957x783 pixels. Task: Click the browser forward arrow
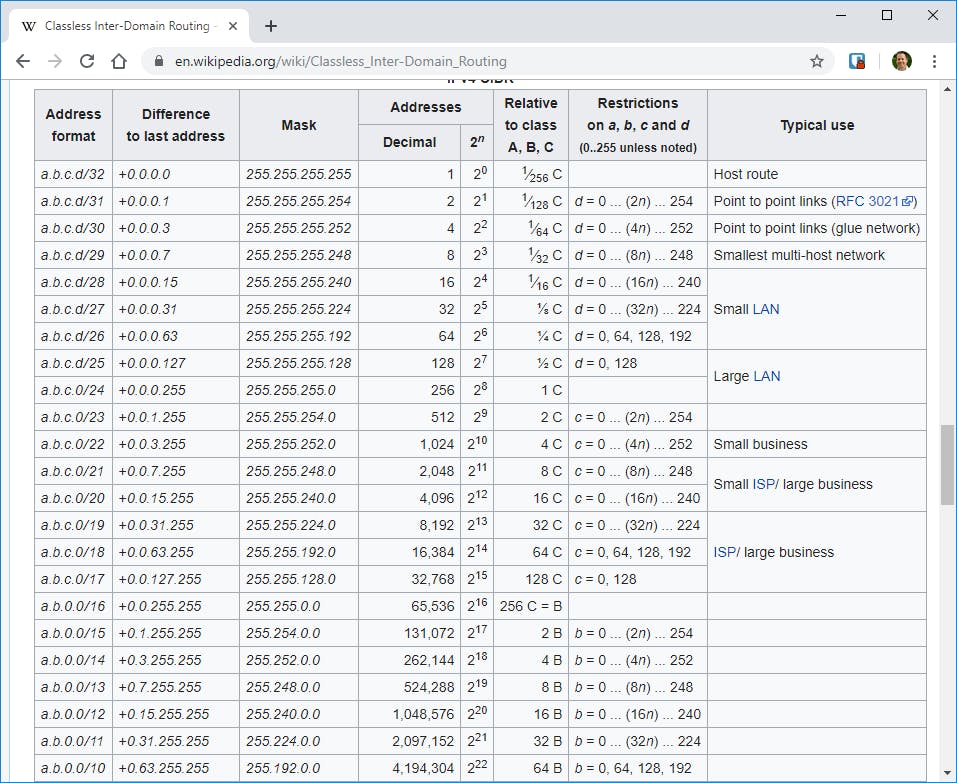[x=55, y=61]
